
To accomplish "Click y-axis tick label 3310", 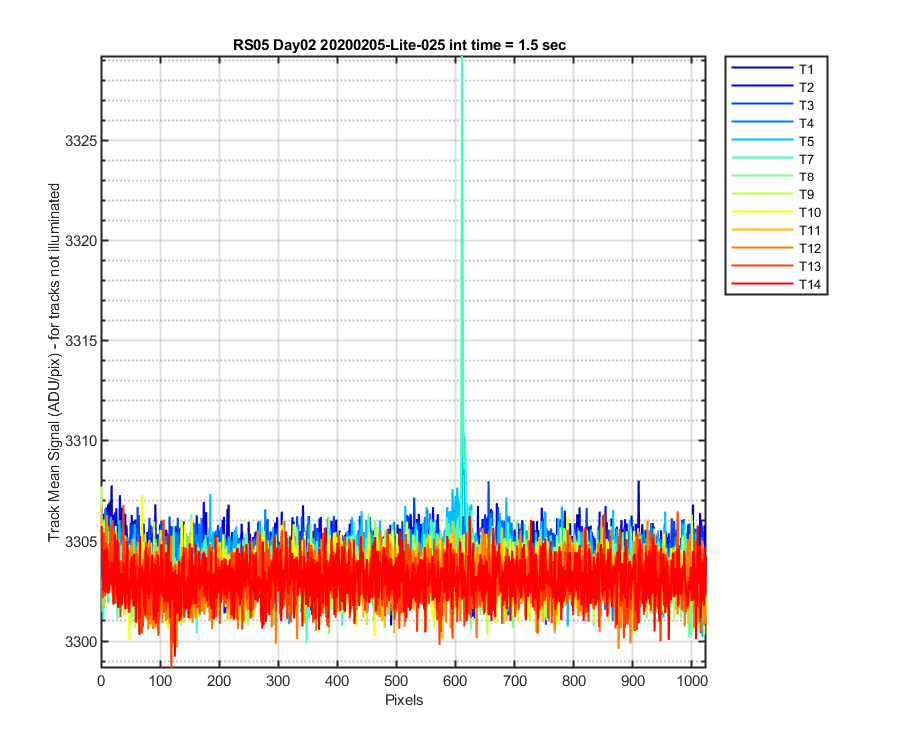I will 81,441.
